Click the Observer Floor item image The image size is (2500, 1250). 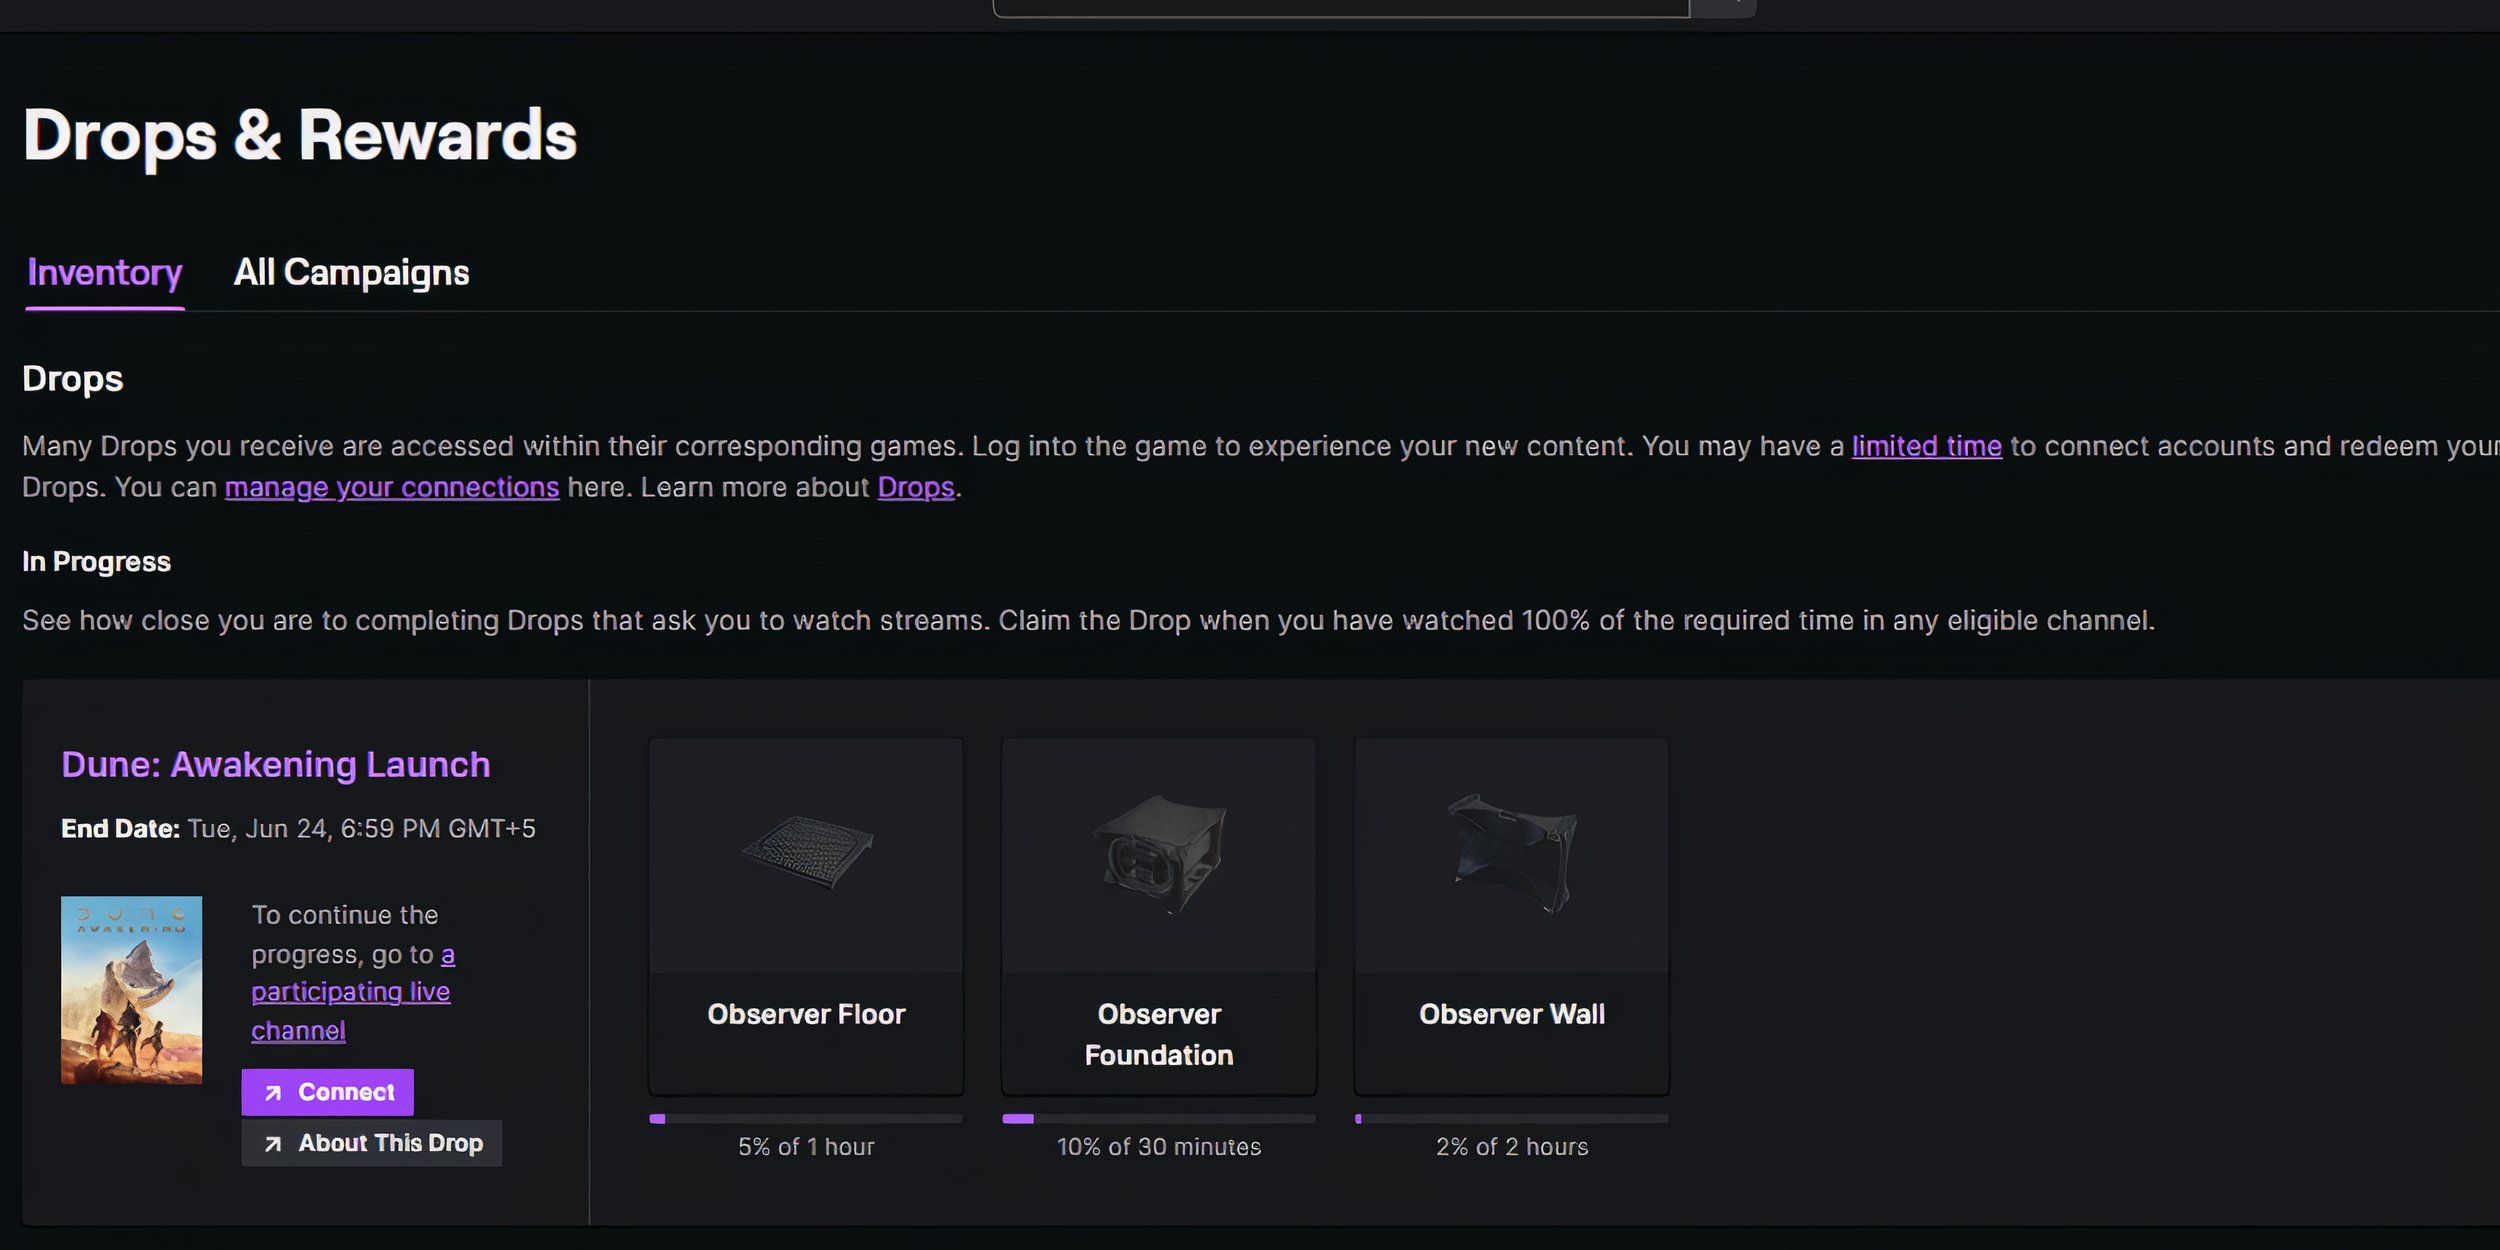[806, 855]
